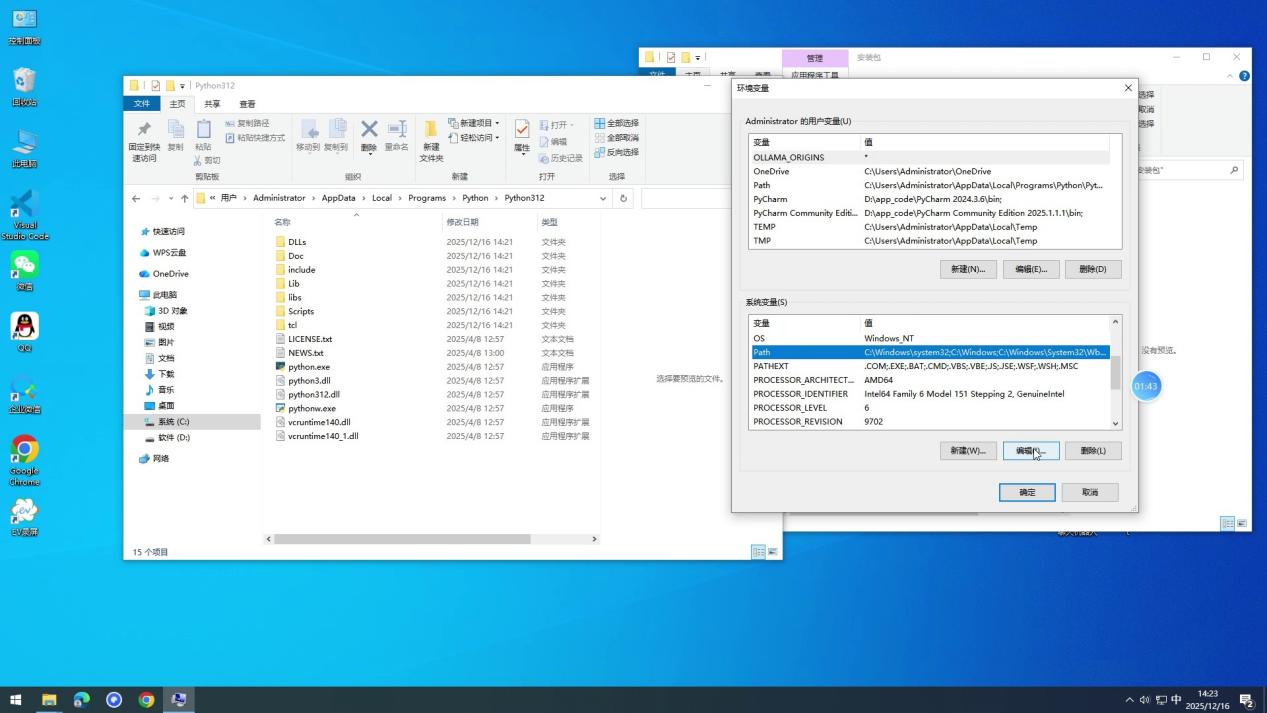Click the file list horizontal scrollbar
The width and height of the screenshot is (1267, 713).
coord(400,539)
